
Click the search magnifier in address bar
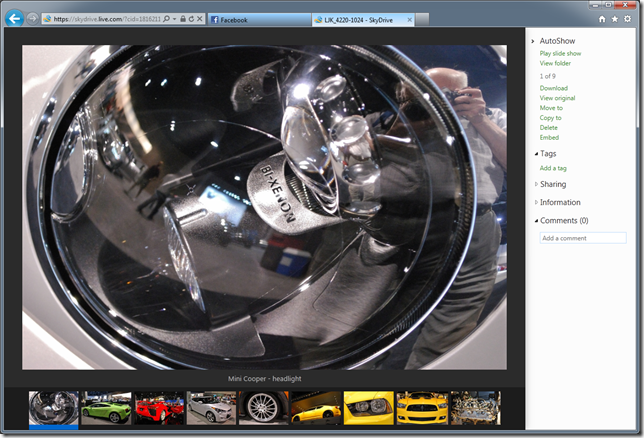point(166,19)
